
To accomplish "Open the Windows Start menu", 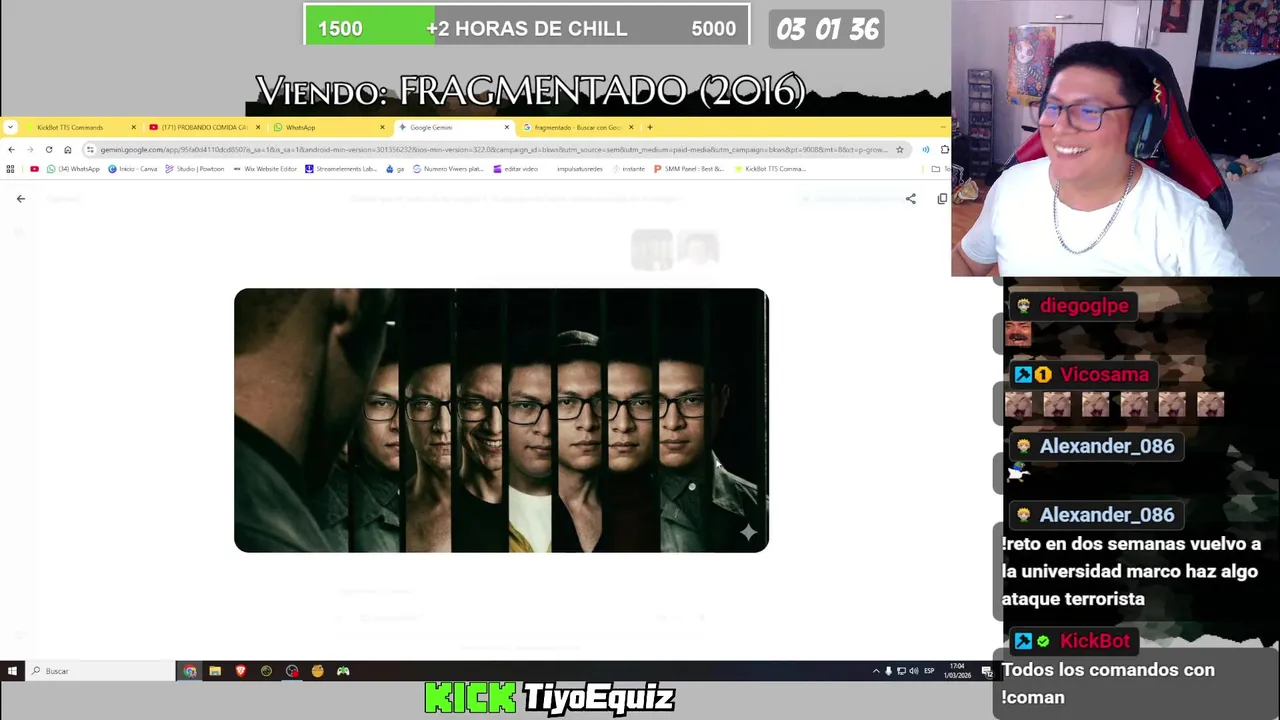I will (x=12, y=671).
